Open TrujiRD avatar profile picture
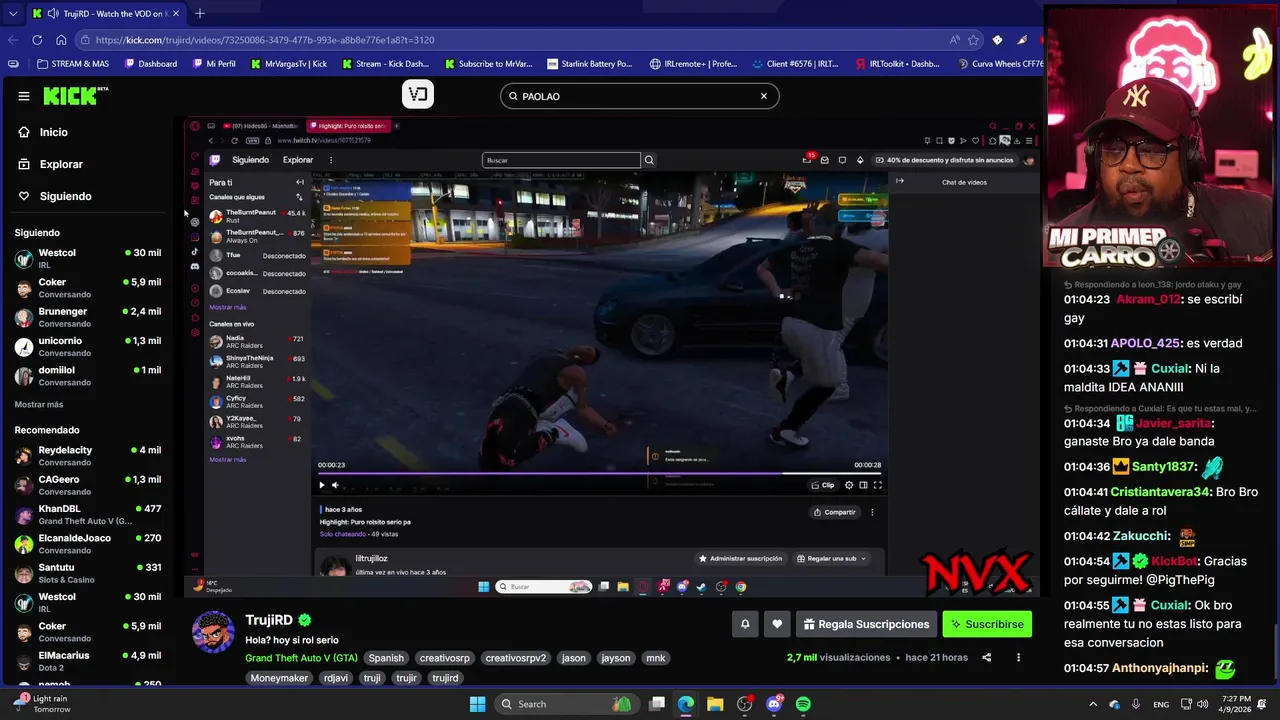This screenshot has height=720, width=1280. click(x=213, y=631)
